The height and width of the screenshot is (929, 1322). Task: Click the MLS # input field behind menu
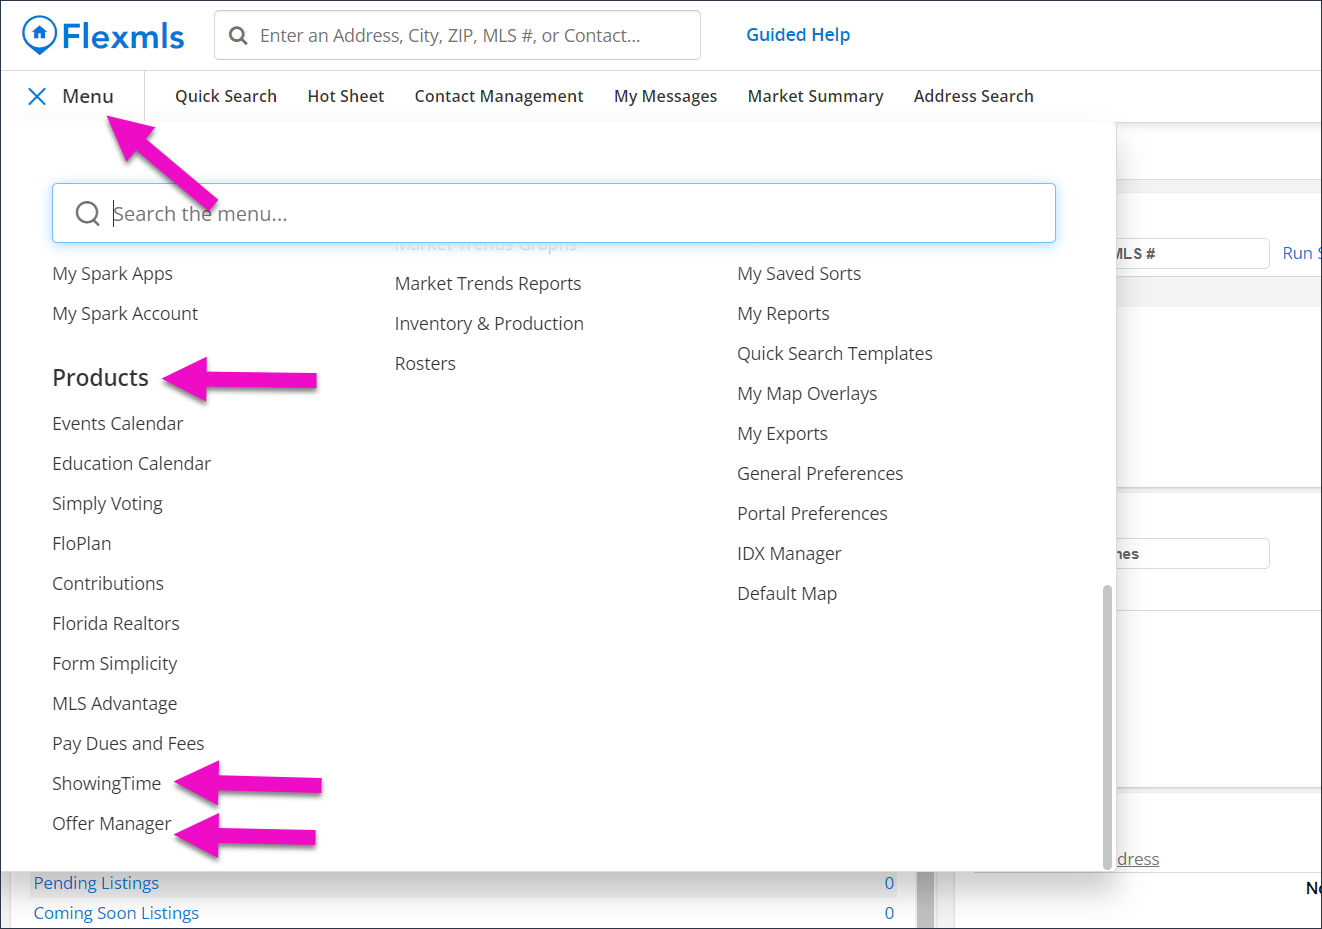[1192, 253]
